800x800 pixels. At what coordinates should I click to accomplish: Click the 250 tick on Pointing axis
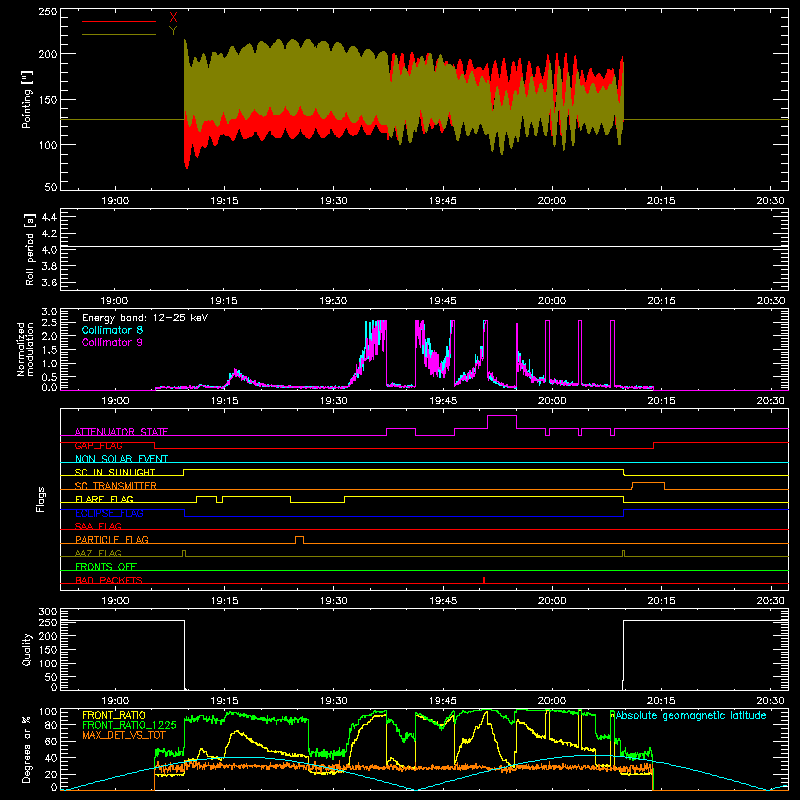click(x=48, y=11)
